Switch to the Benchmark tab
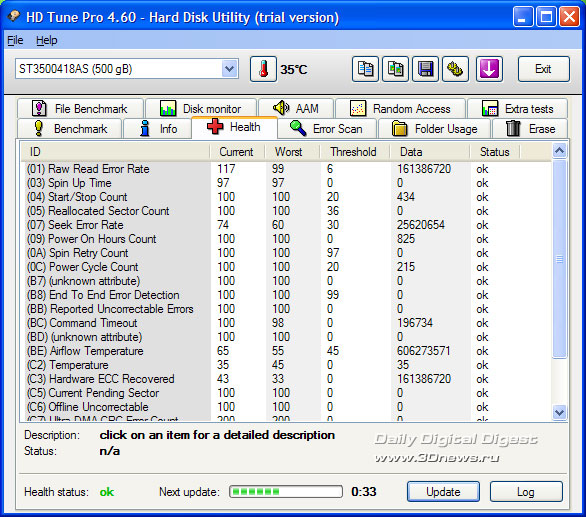Screen dimensions: 586x517 click(x=70, y=129)
